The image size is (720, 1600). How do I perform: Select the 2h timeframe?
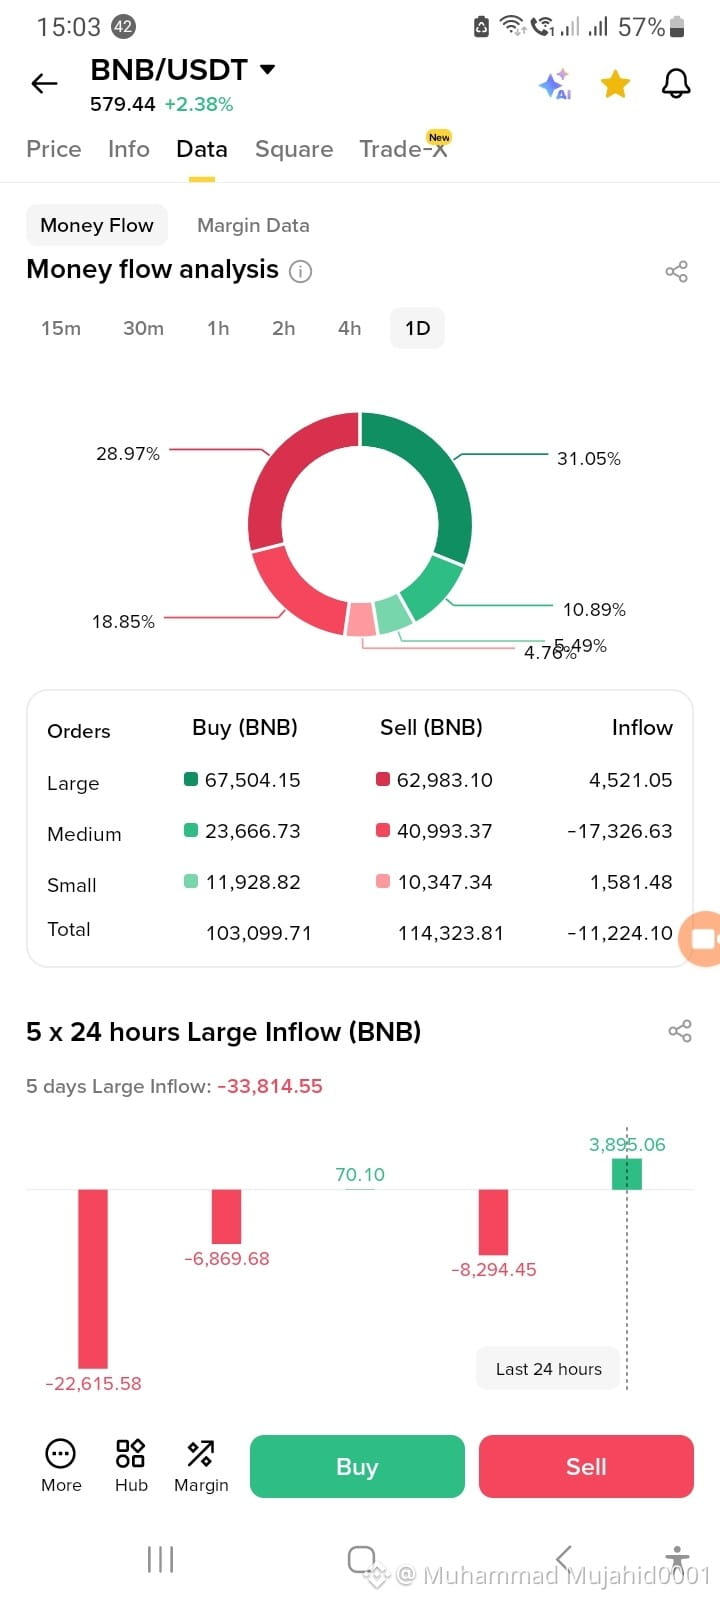coord(284,328)
